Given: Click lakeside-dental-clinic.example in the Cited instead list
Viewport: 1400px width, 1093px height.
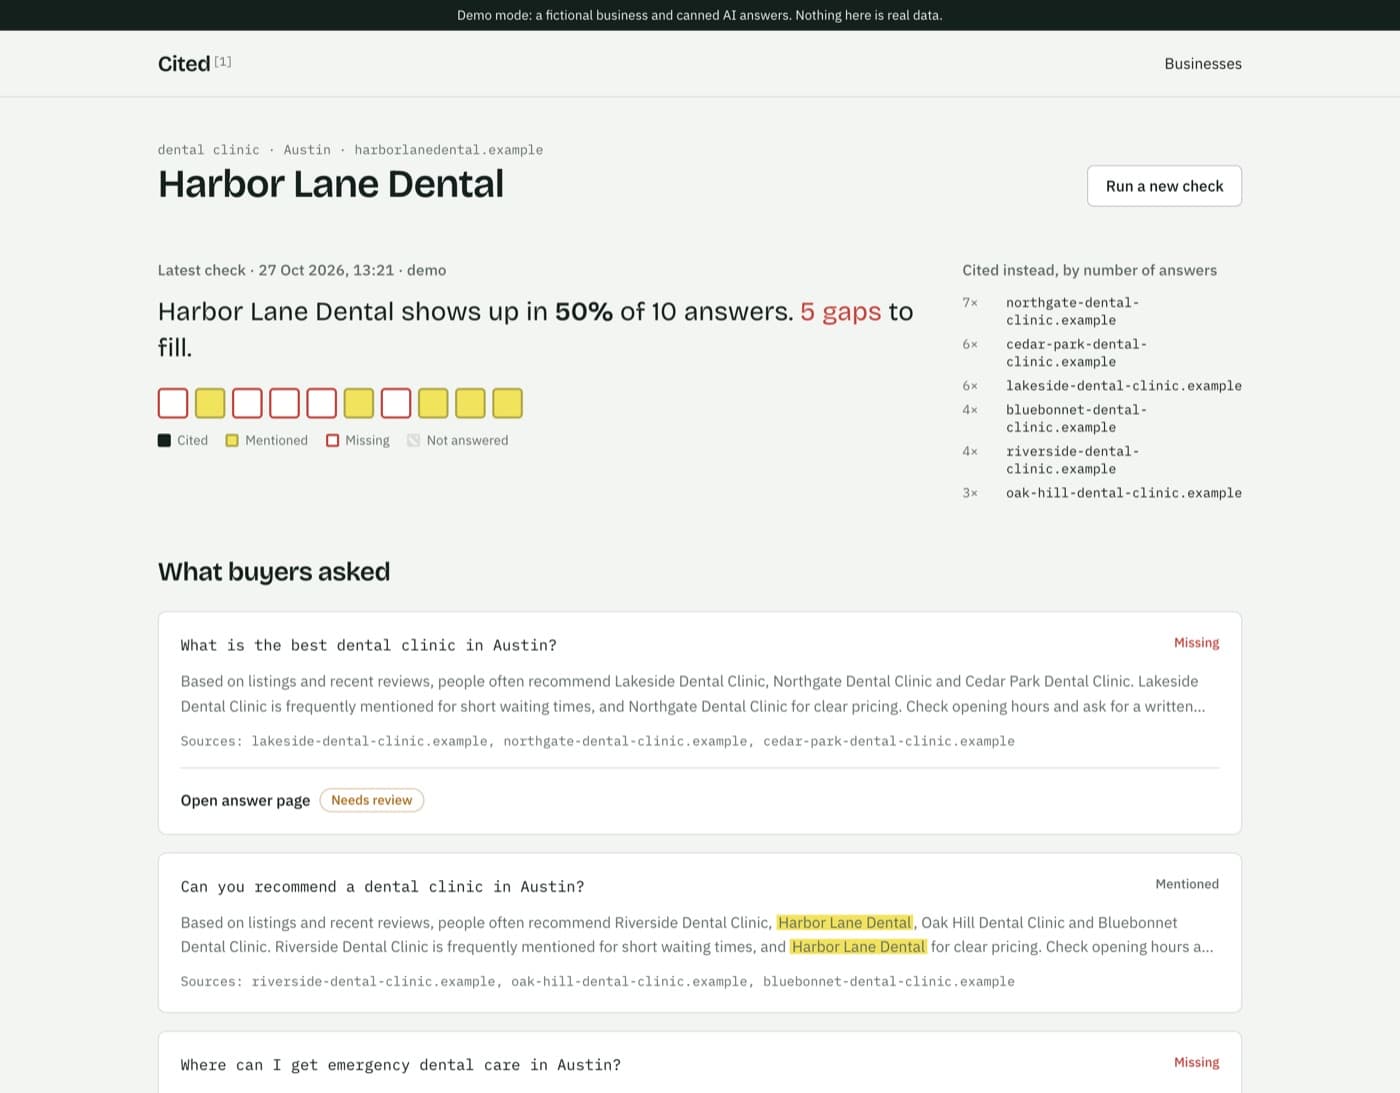Looking at the screenshot, I should tap(1124, 386).
